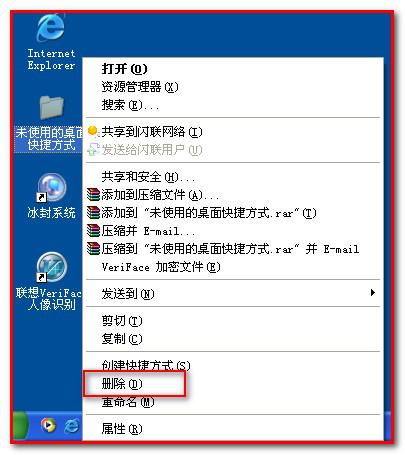This screenshot has width=405, height=455.
Task: Select the 未使用的桌面快捷方式 folder icon
Action: click(51, 107)
